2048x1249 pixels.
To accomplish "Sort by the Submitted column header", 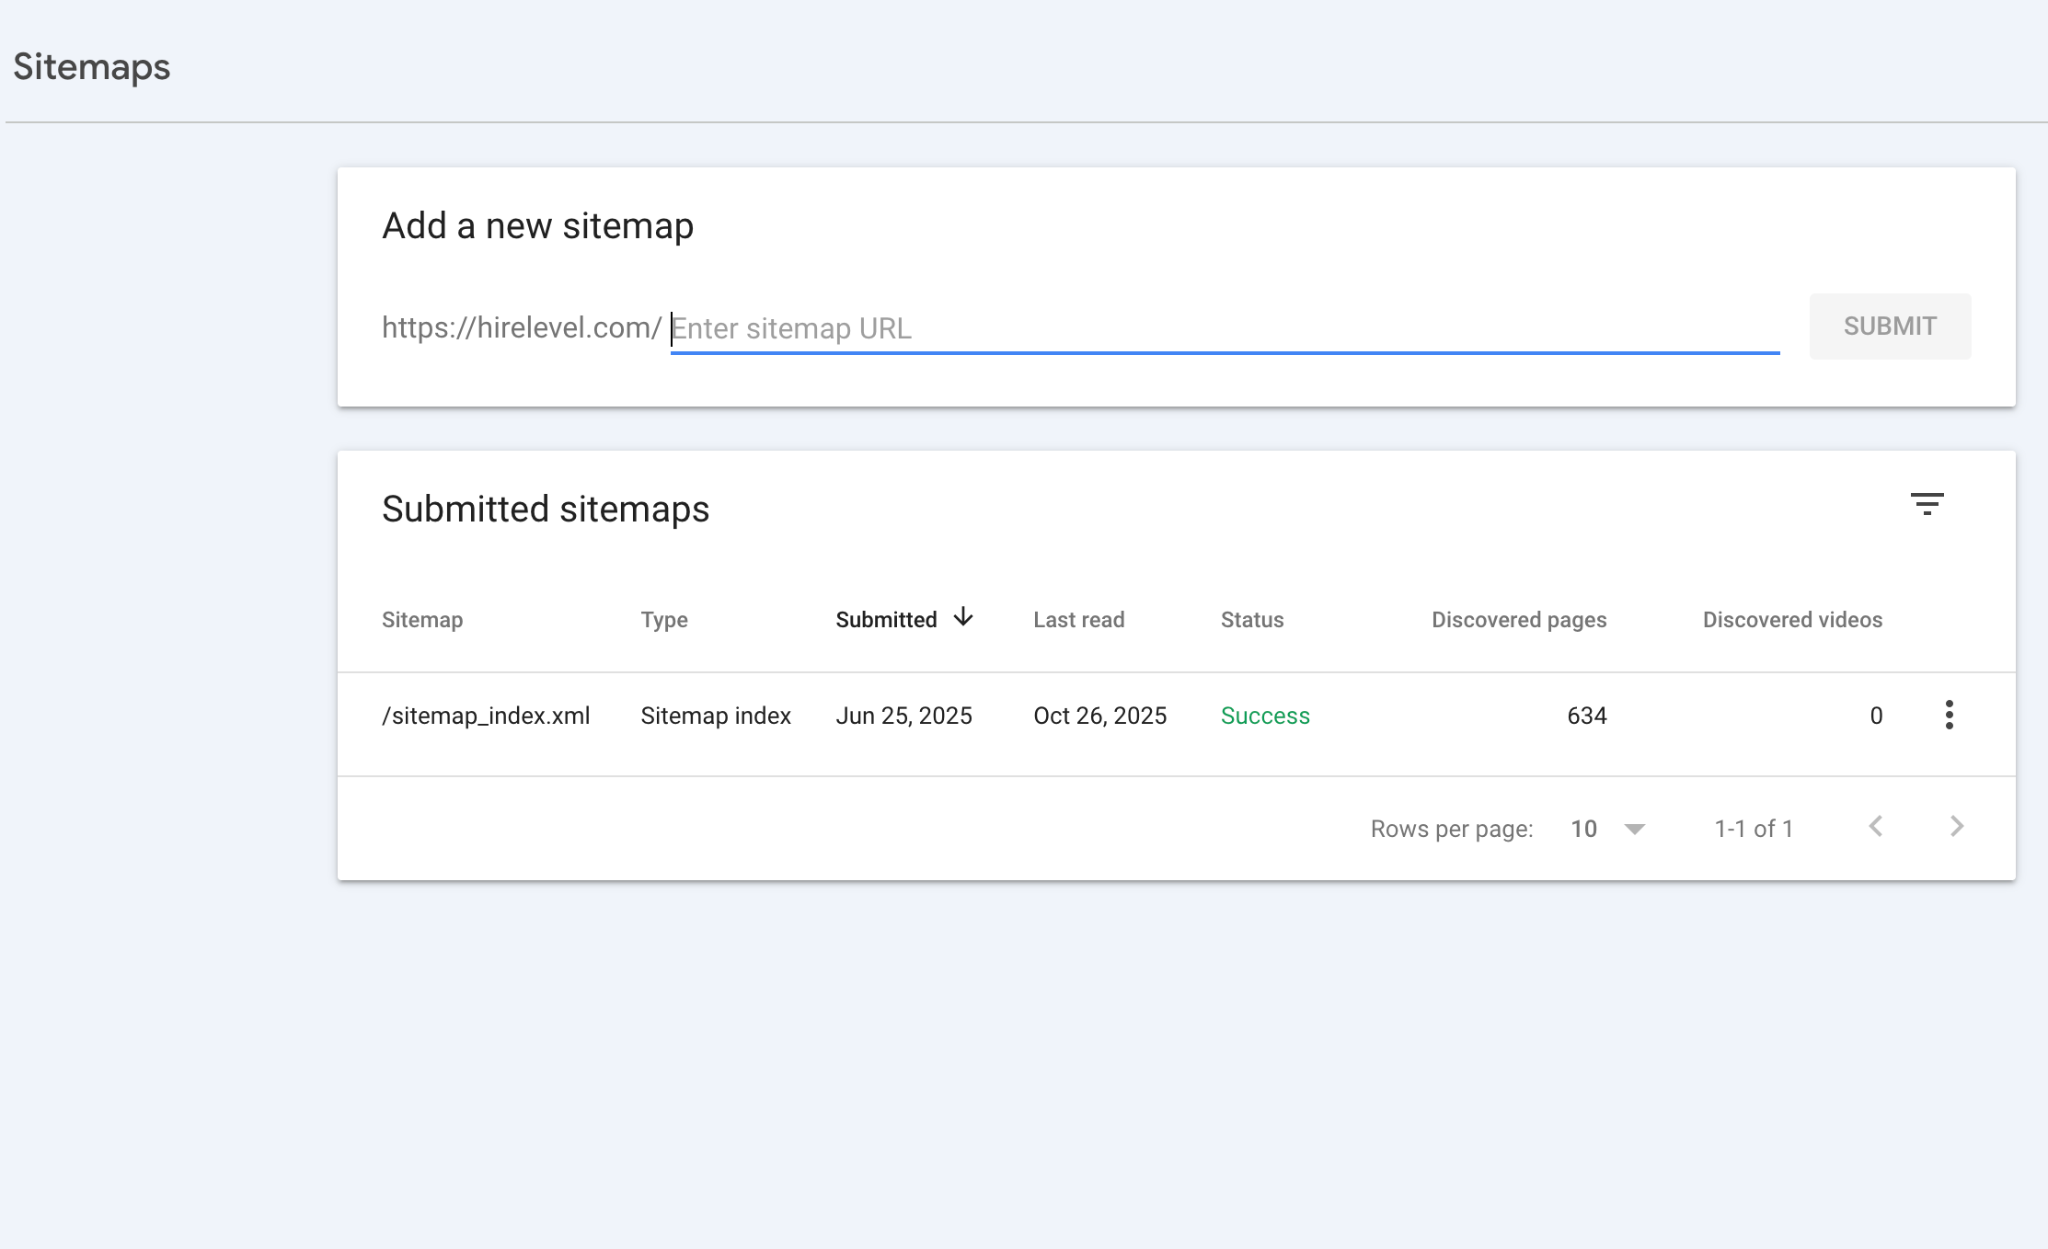I will pos(886,620).
